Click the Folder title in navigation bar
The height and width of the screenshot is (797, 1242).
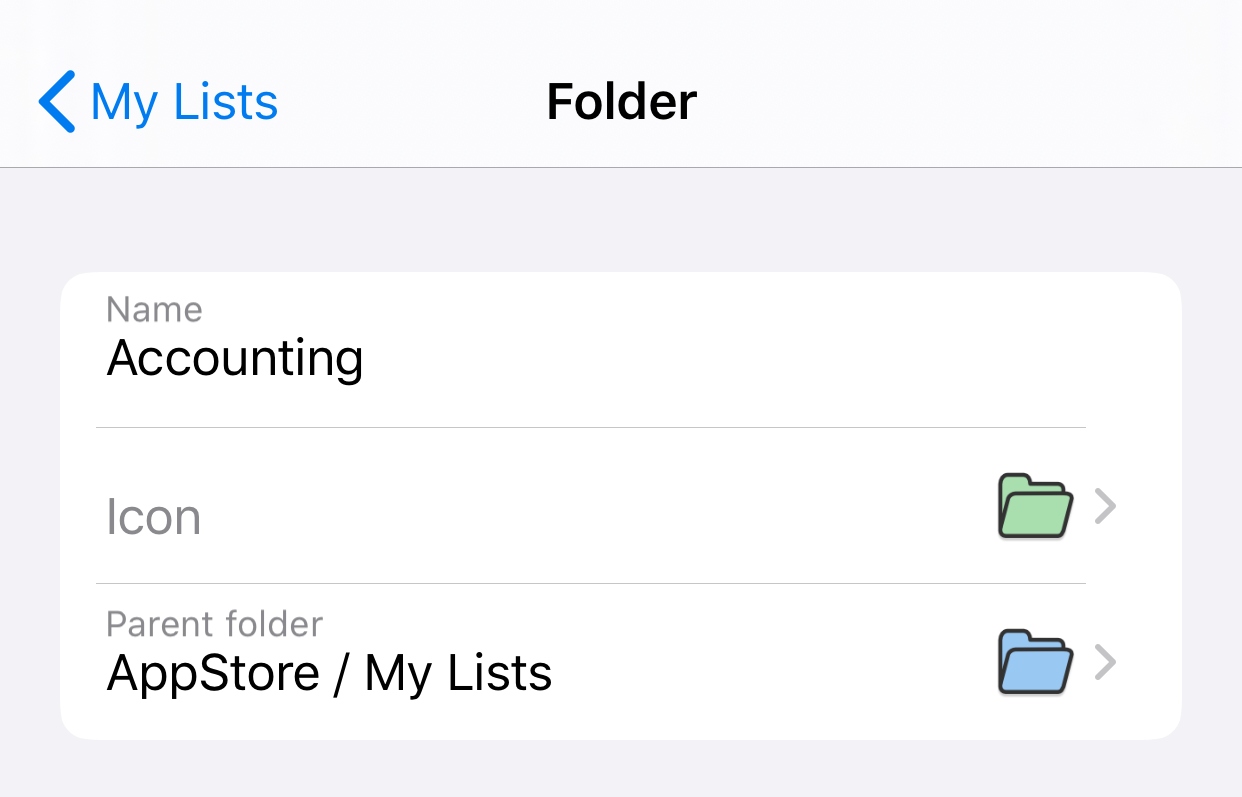point(621,102)
